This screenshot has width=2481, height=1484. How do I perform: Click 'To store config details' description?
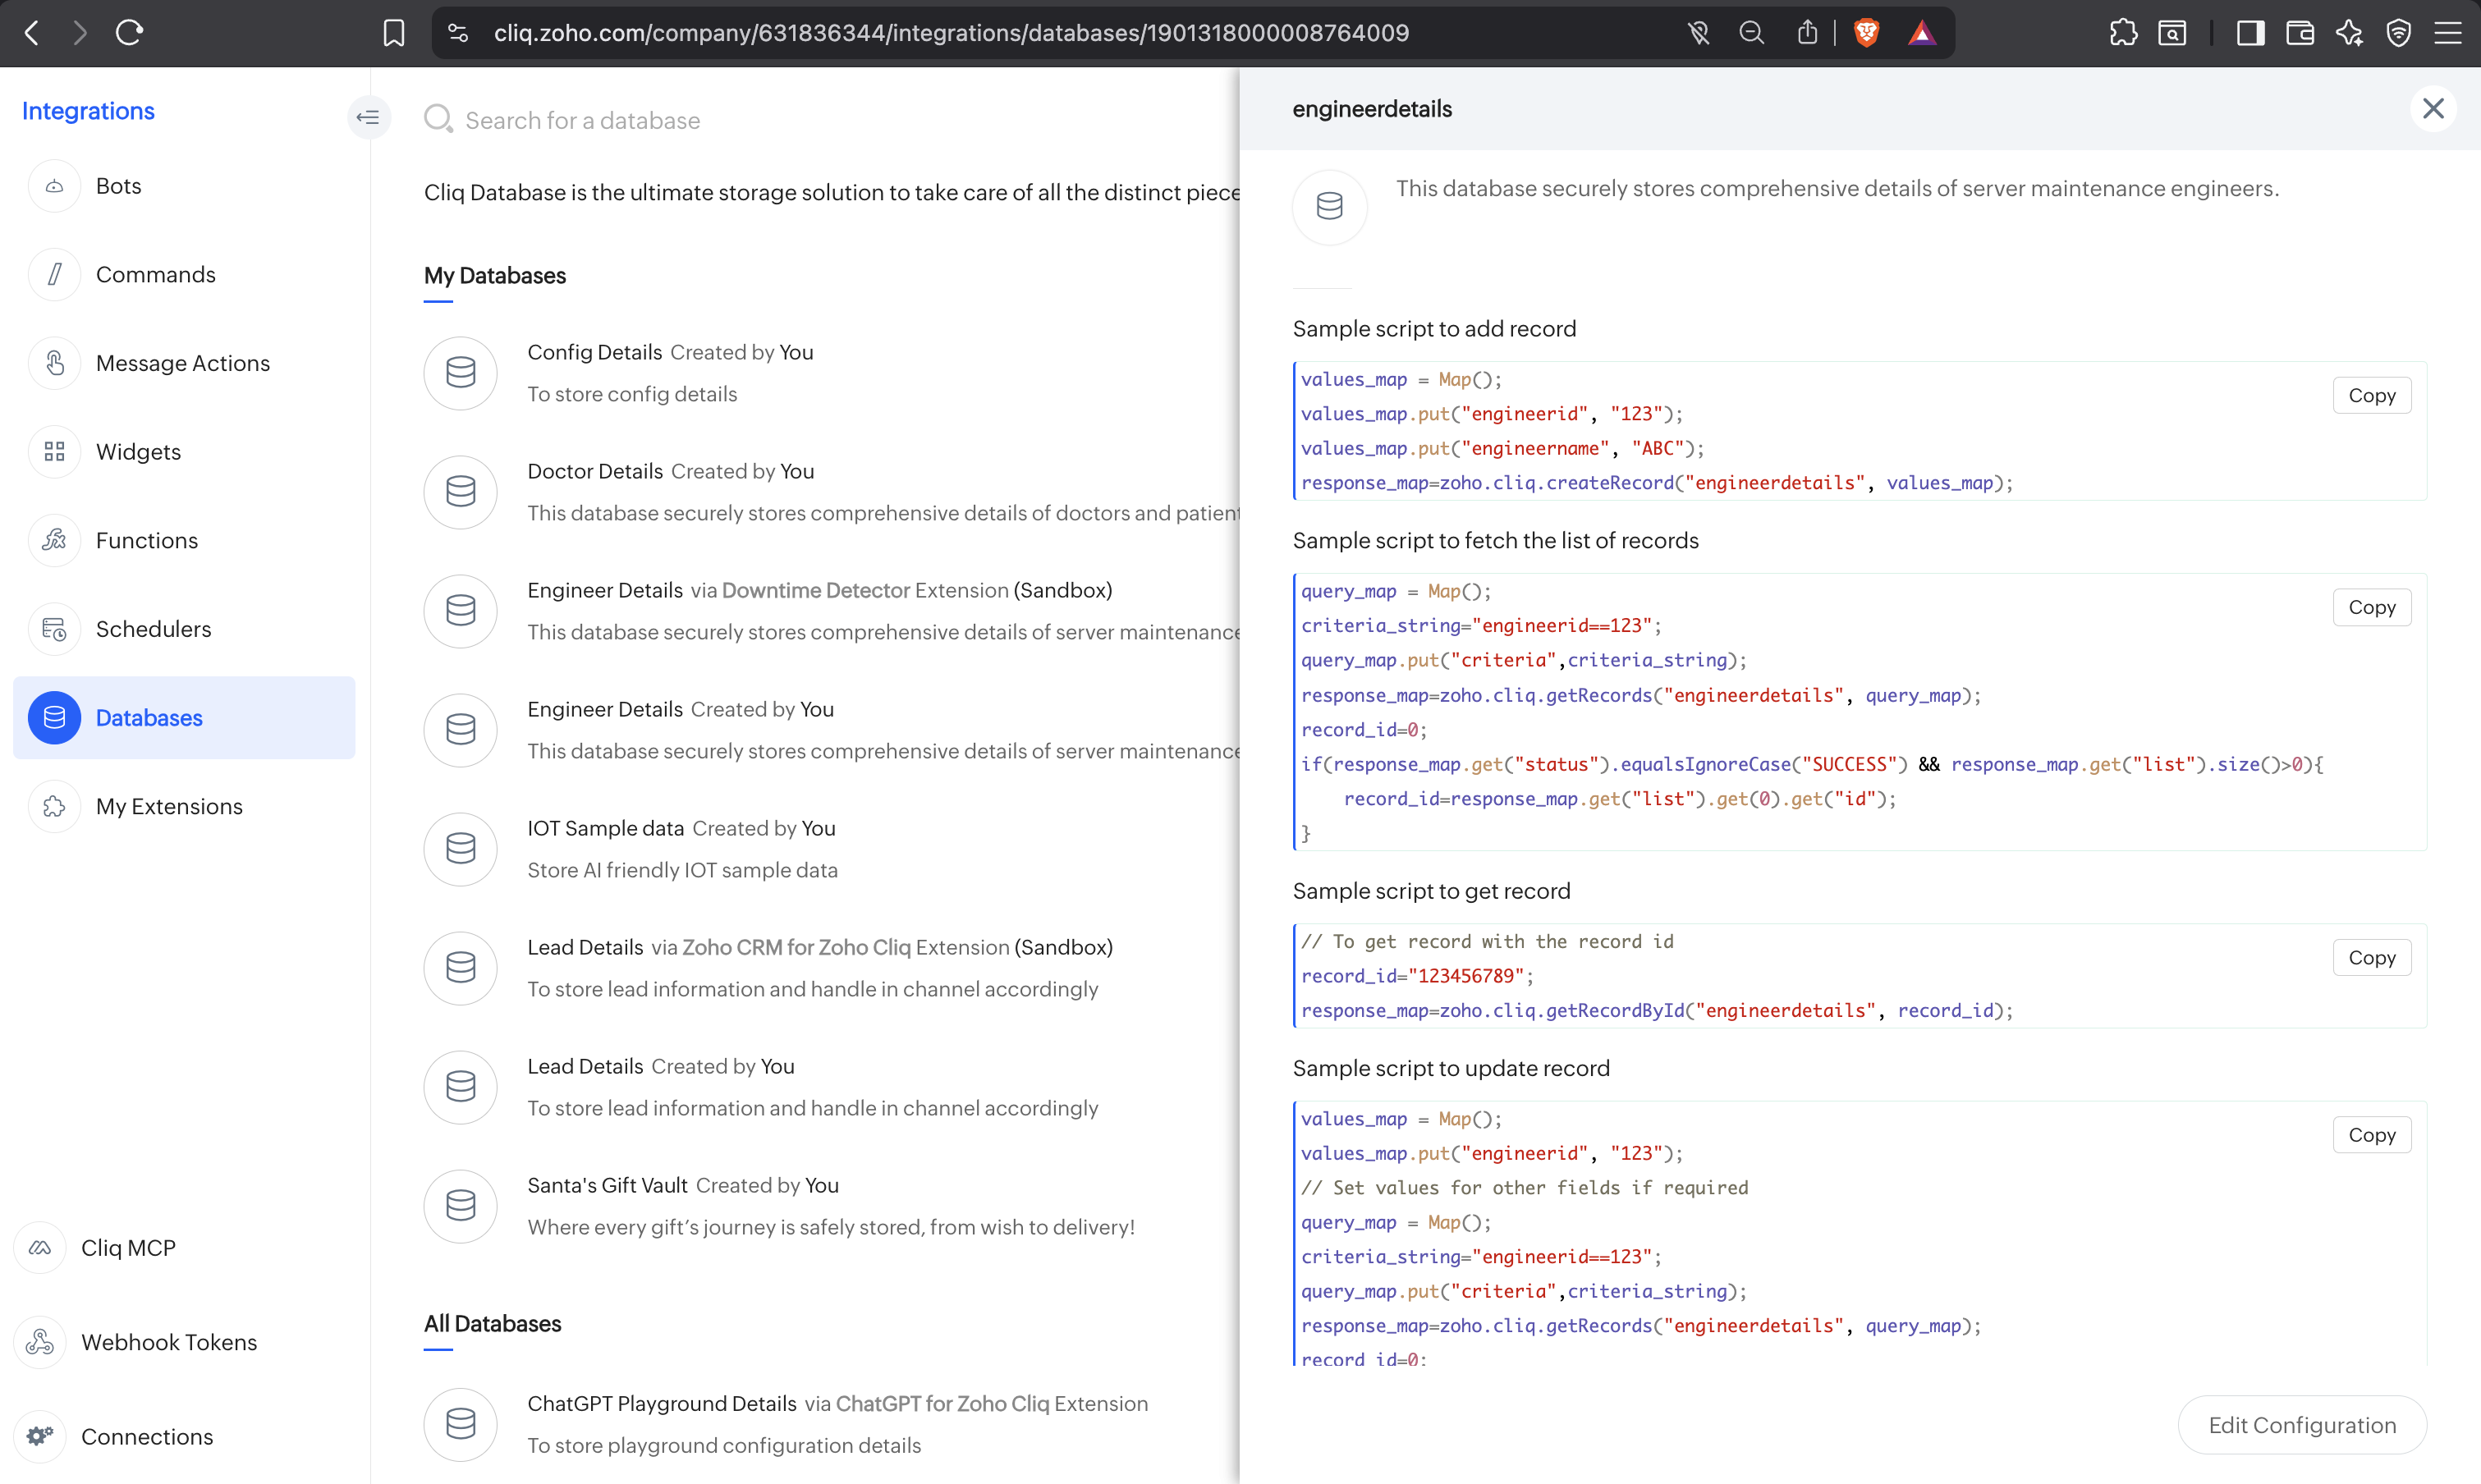pos(632,394)
